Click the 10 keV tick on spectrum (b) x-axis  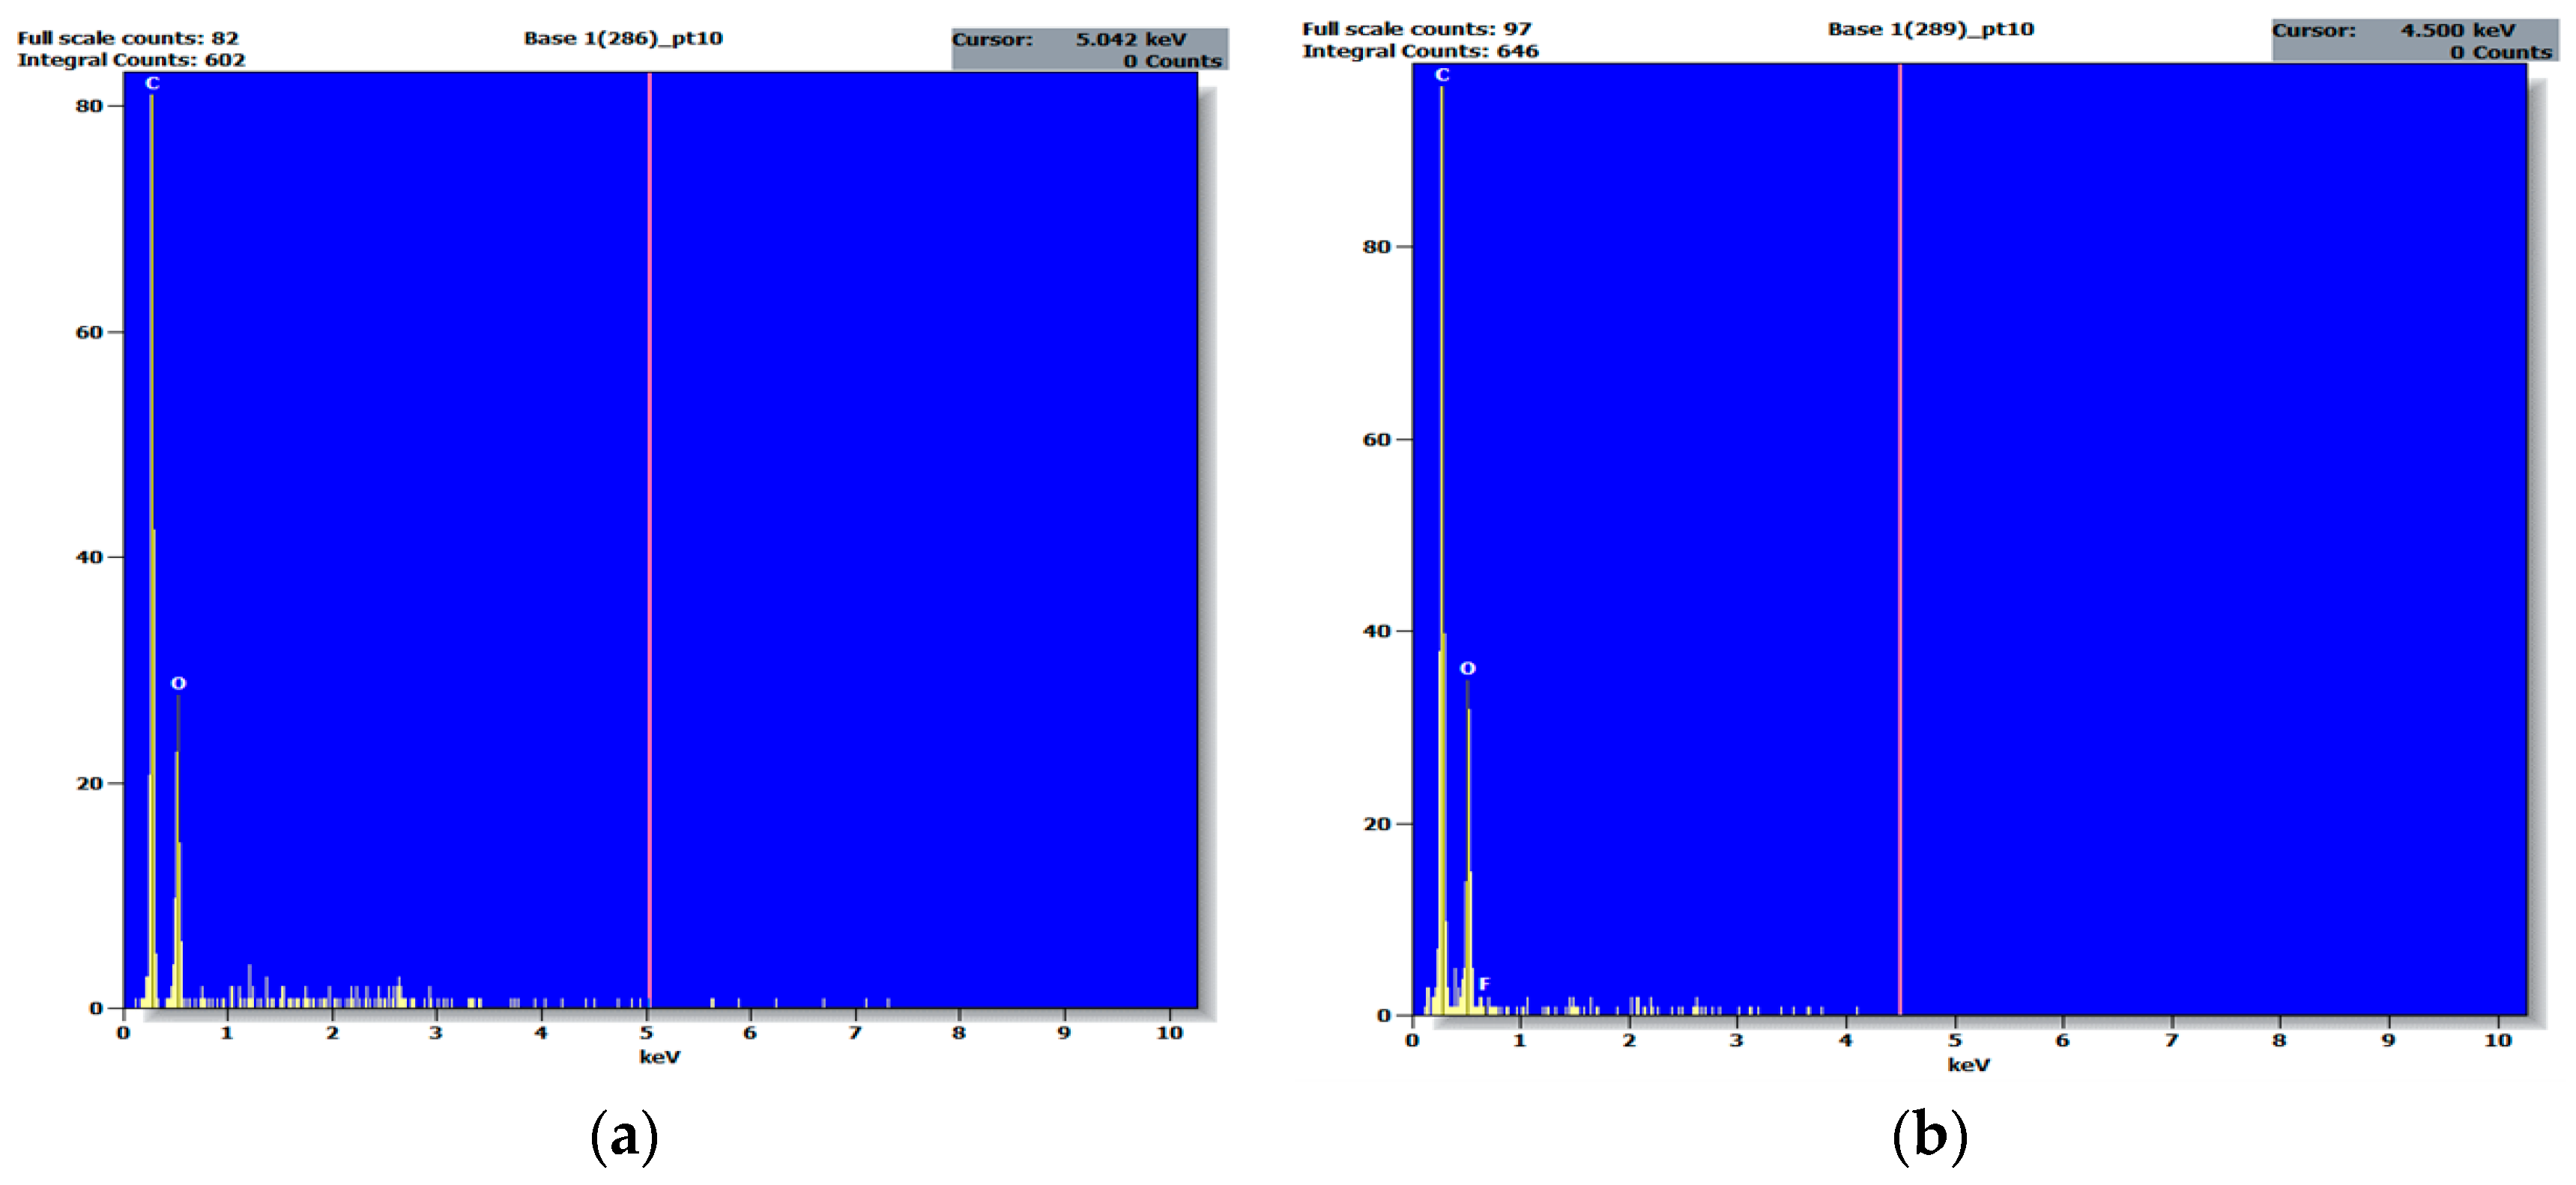coord(2497,1040)
